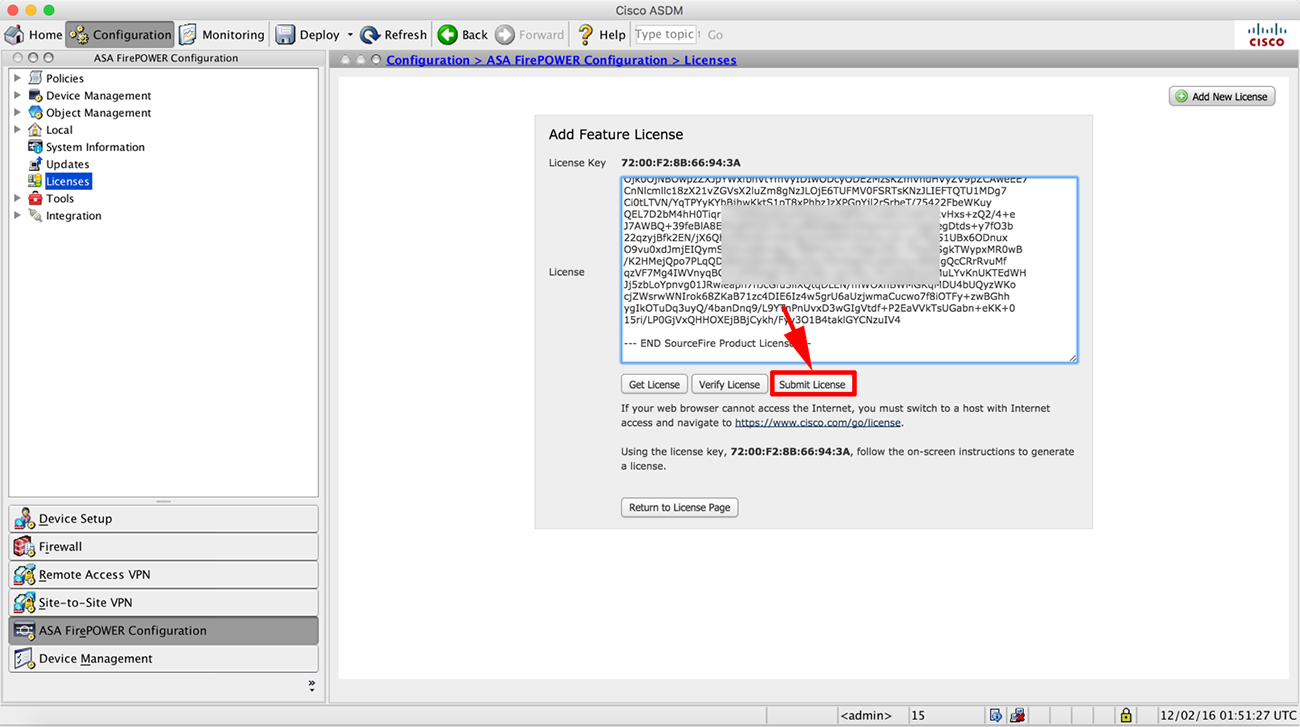Open the www.cisco.com/go/license link
1300x727 pixels.
tap(818, 423)
